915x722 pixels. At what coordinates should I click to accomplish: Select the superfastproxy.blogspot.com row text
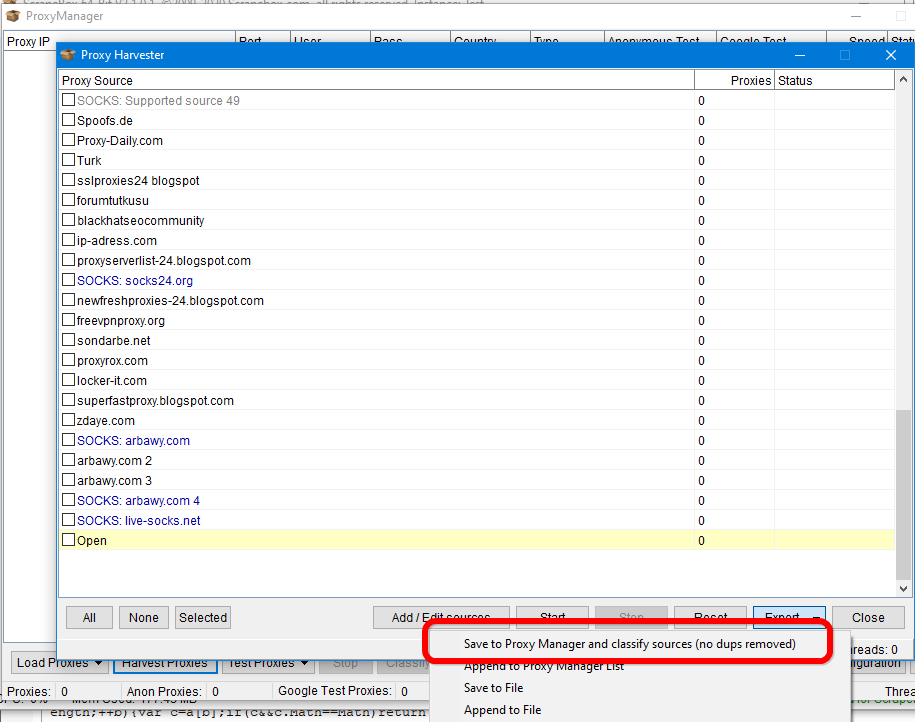(155, 400)
